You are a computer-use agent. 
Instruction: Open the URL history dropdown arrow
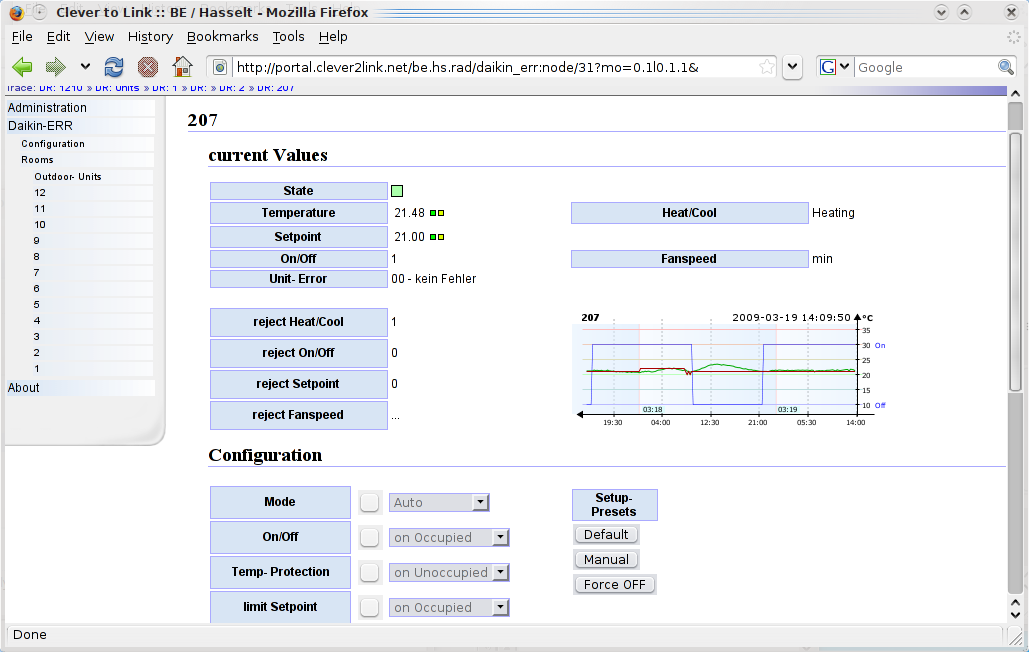(793, 67)
